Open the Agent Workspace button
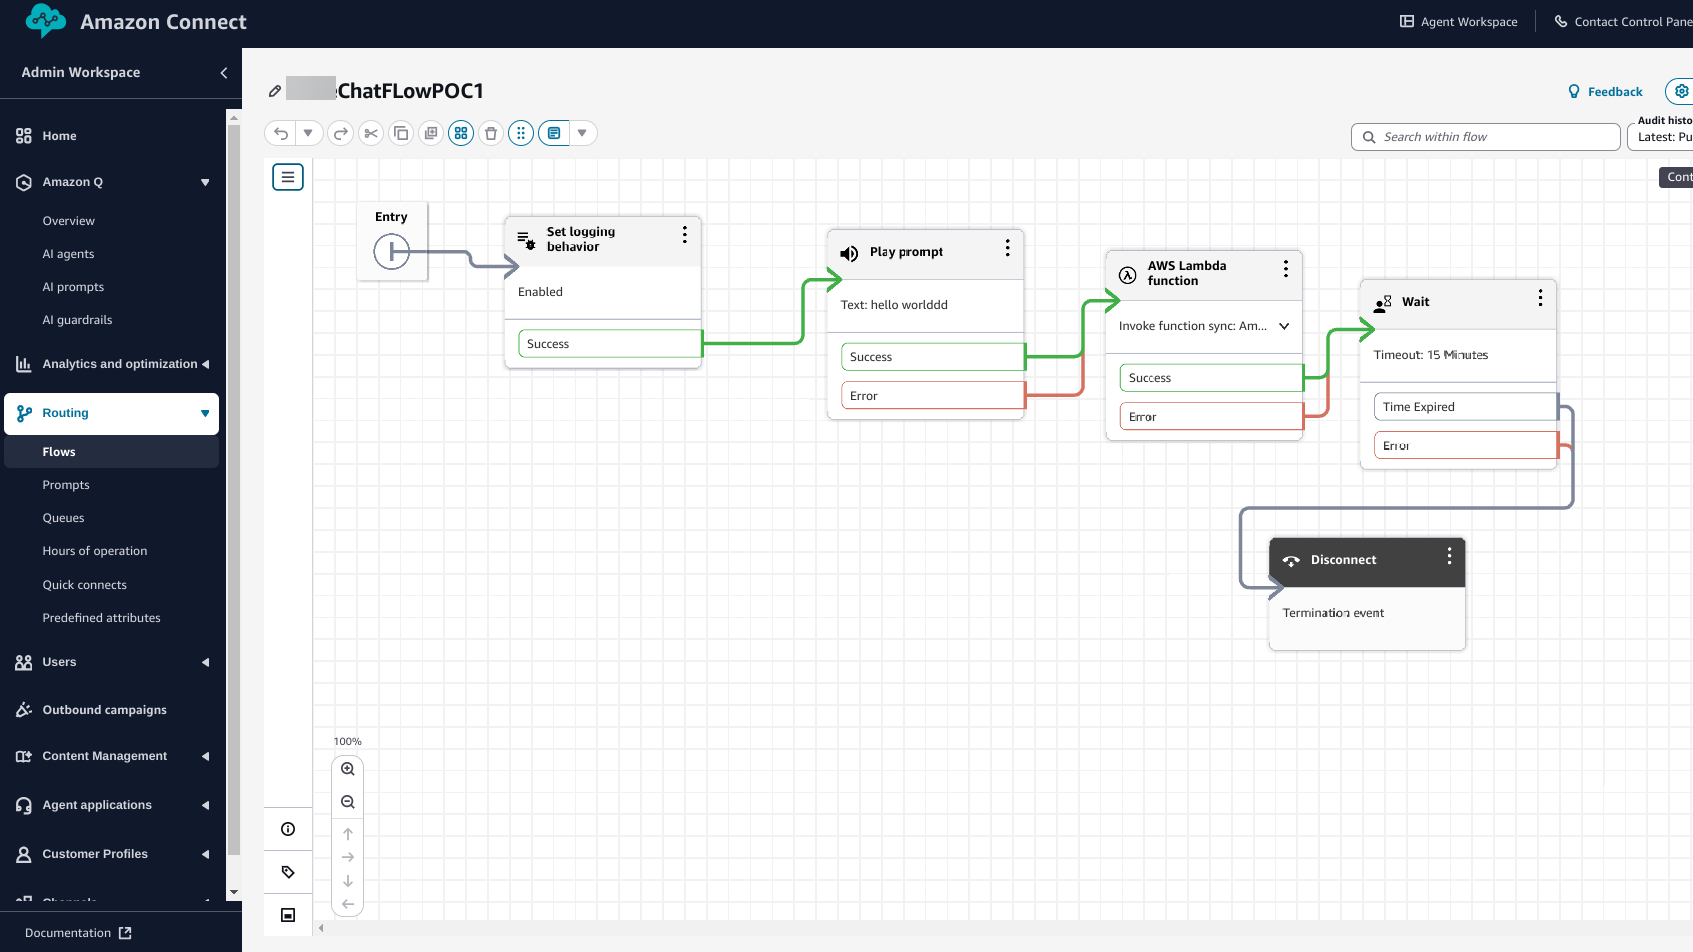Screen dimensions: 1693x952 [x=1459, y=22]
